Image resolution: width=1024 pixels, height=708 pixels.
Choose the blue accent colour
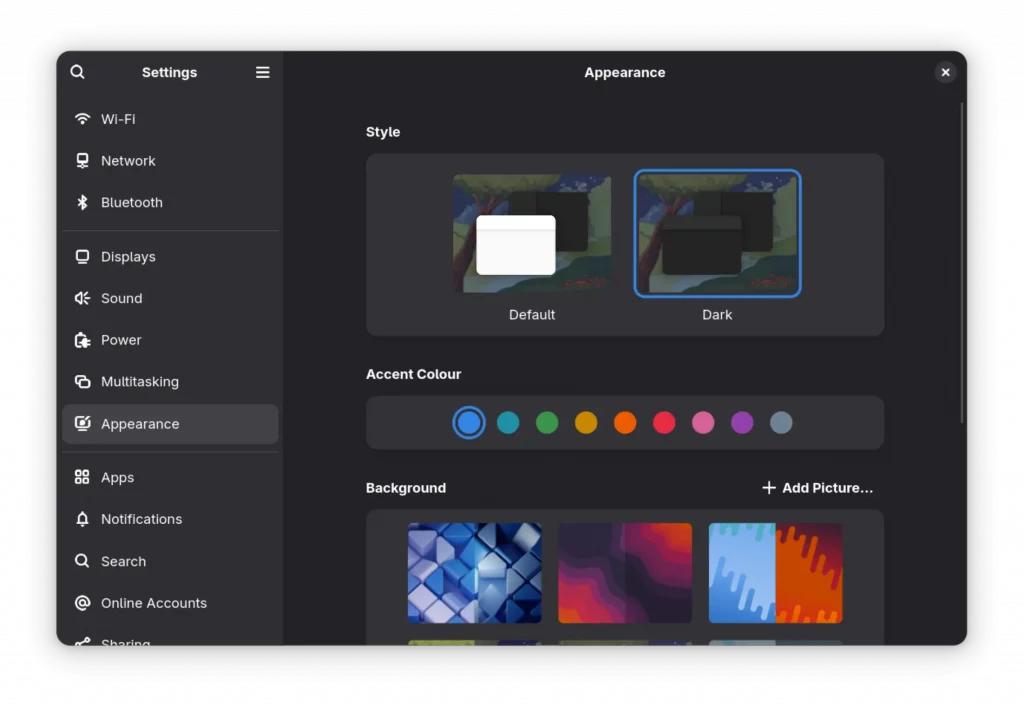click(x=469, y=423)
